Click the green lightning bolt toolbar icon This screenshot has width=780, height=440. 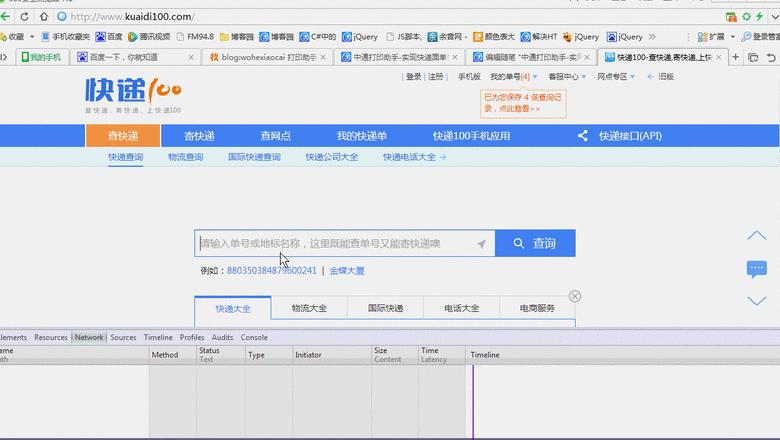coord(759,16)
